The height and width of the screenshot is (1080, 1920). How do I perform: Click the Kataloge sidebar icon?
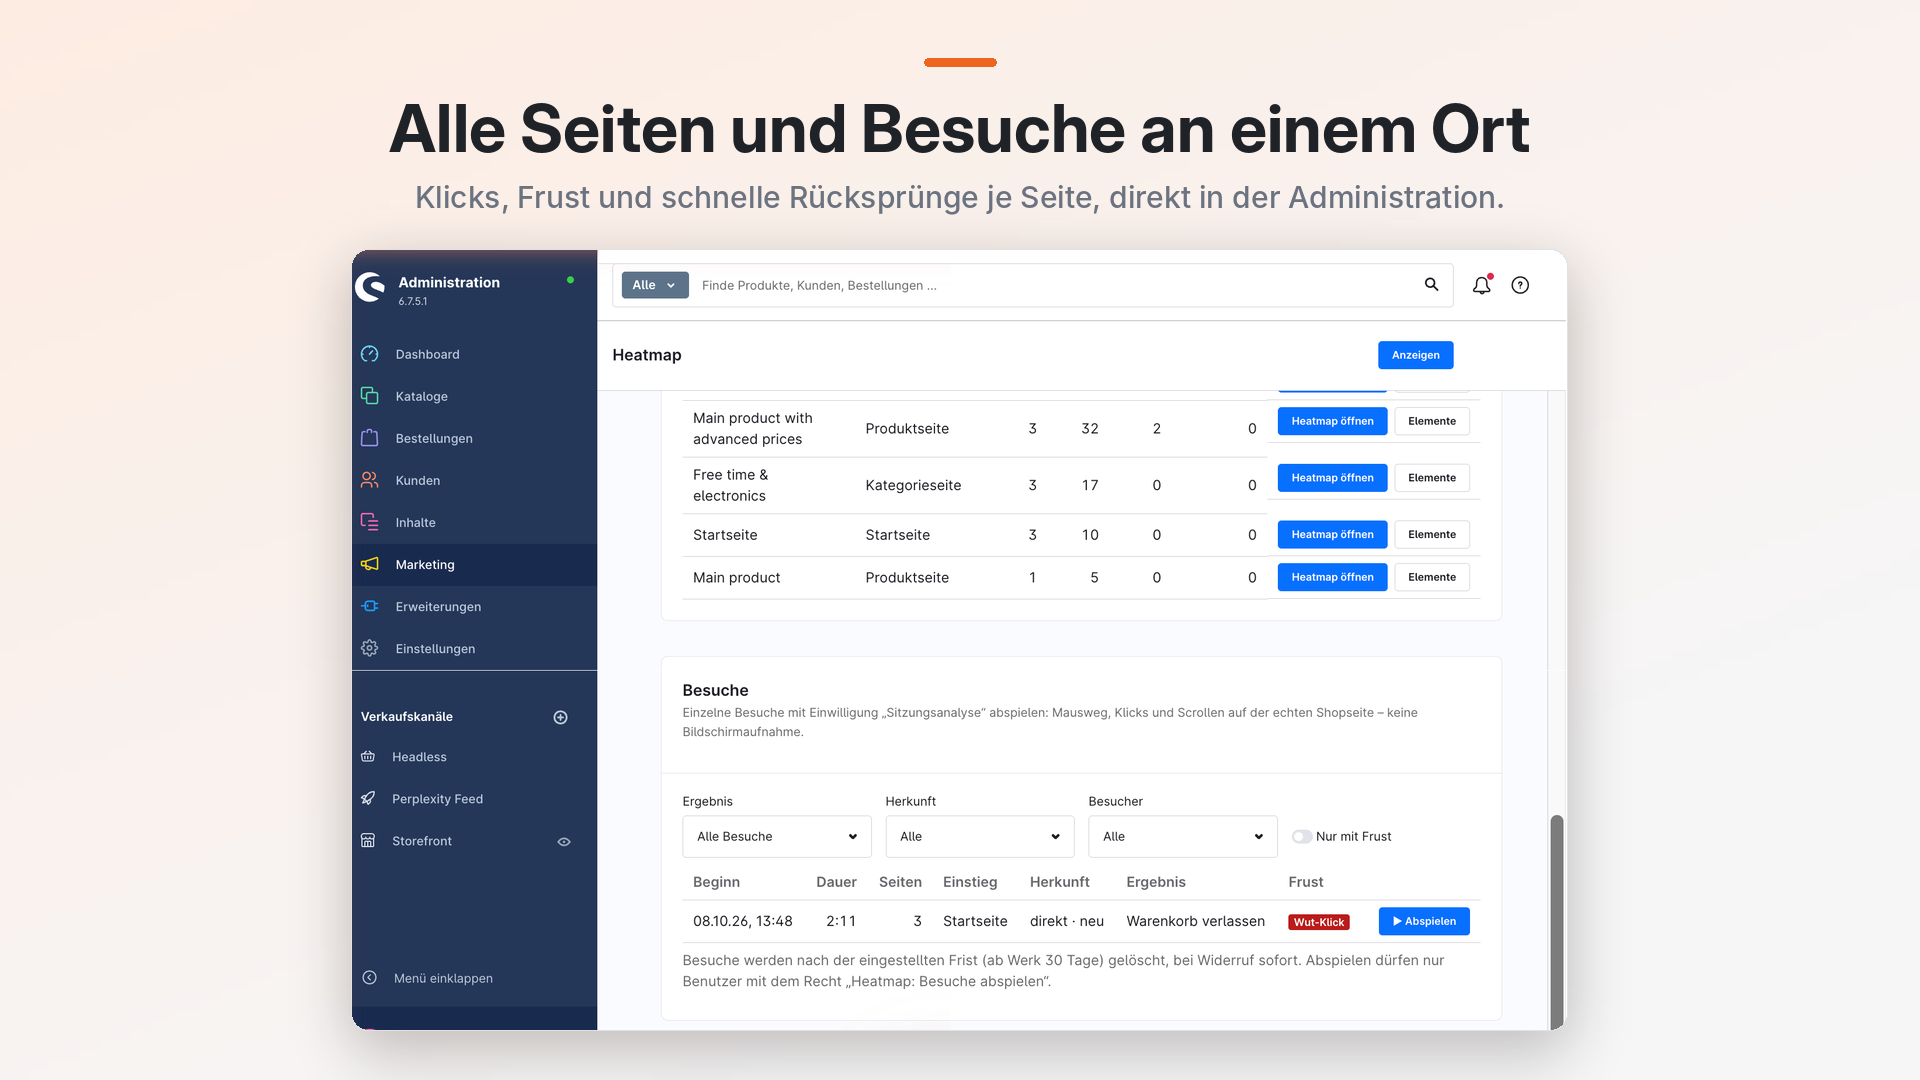(370, 396)
